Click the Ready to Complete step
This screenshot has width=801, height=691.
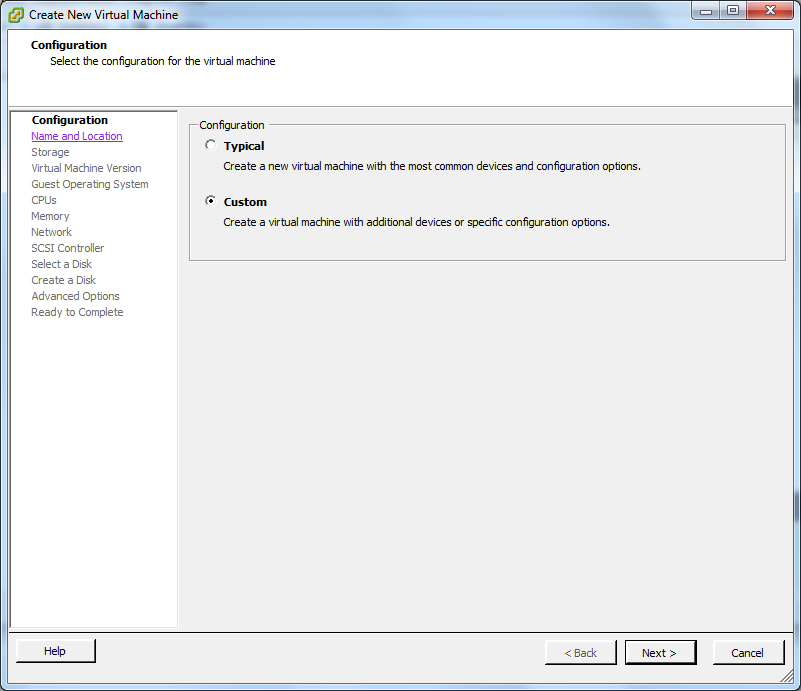77,312
